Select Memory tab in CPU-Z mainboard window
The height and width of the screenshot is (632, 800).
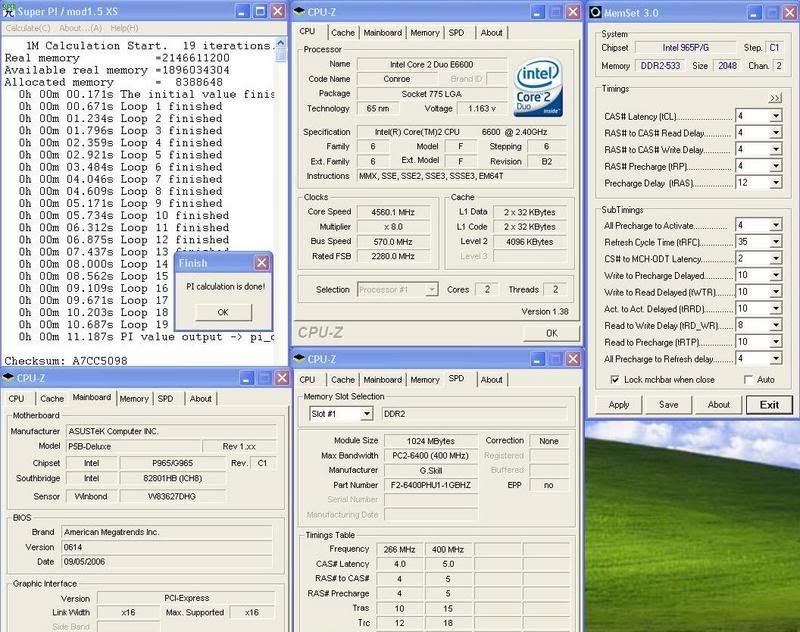coord(134,399)
